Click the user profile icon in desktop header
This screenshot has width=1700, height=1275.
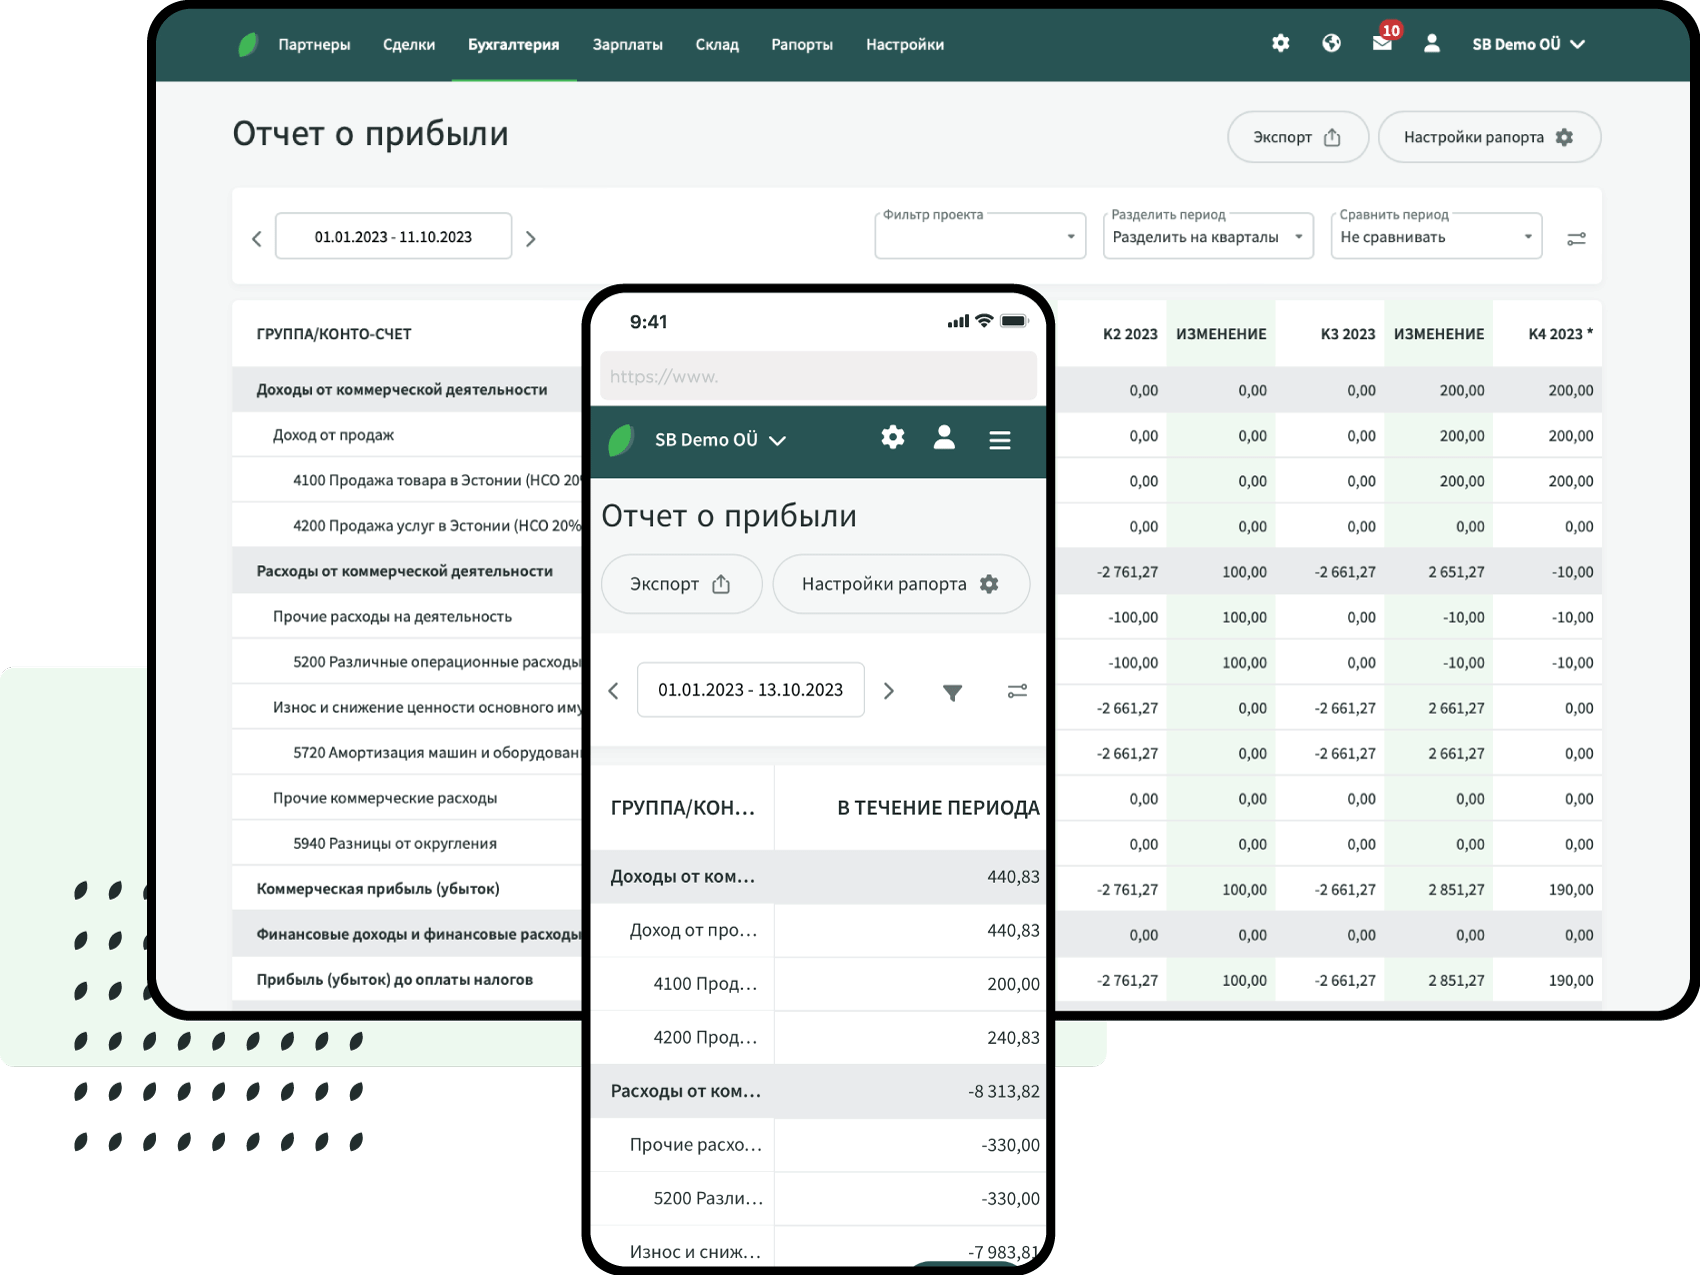pyautogui.click(x=1432, y=43)
